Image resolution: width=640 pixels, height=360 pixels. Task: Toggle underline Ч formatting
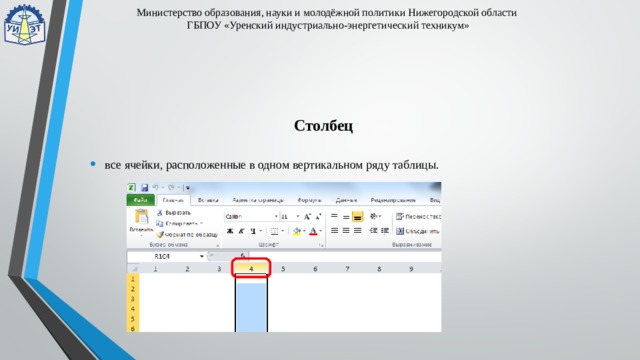point(253,231)
